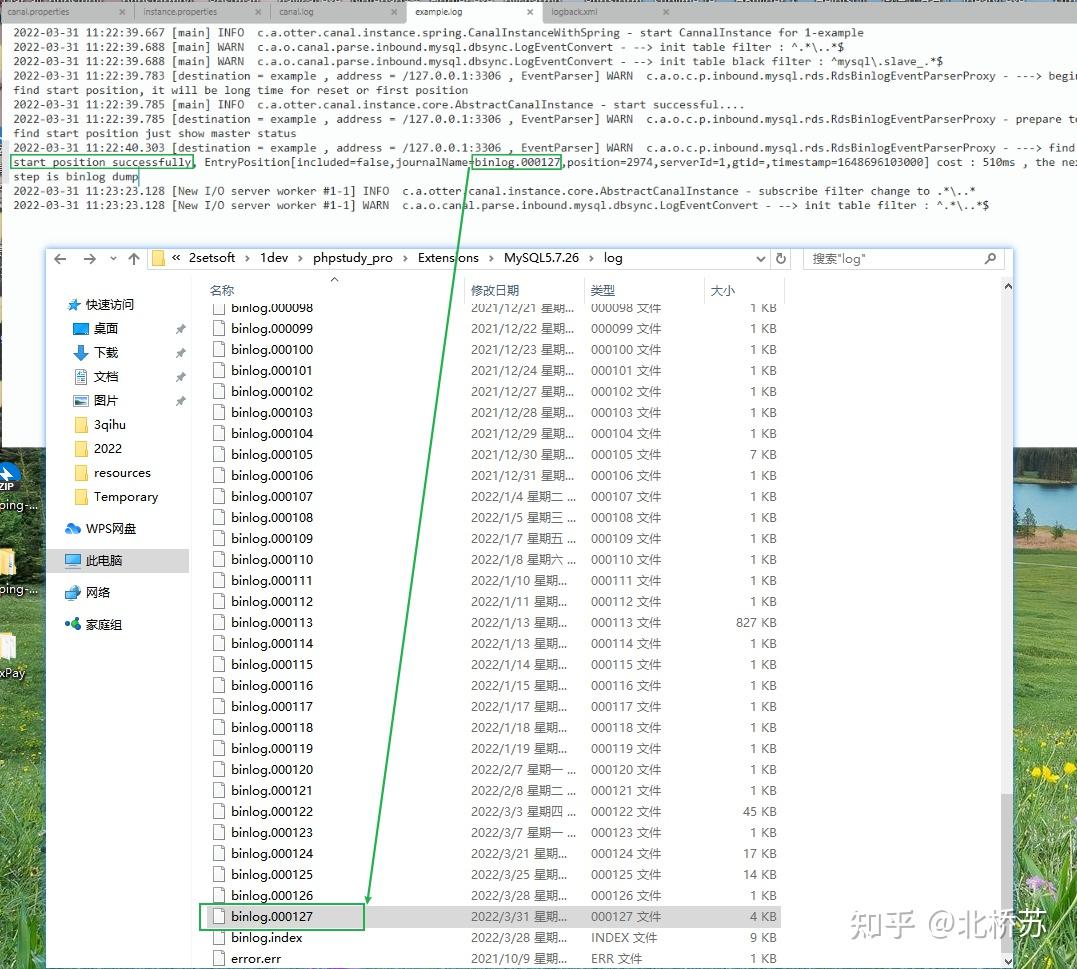Expand the address bar history dropdown
Image resolution: width=1077 pixels, height=969 pixels.
click(x=760, y=259)
